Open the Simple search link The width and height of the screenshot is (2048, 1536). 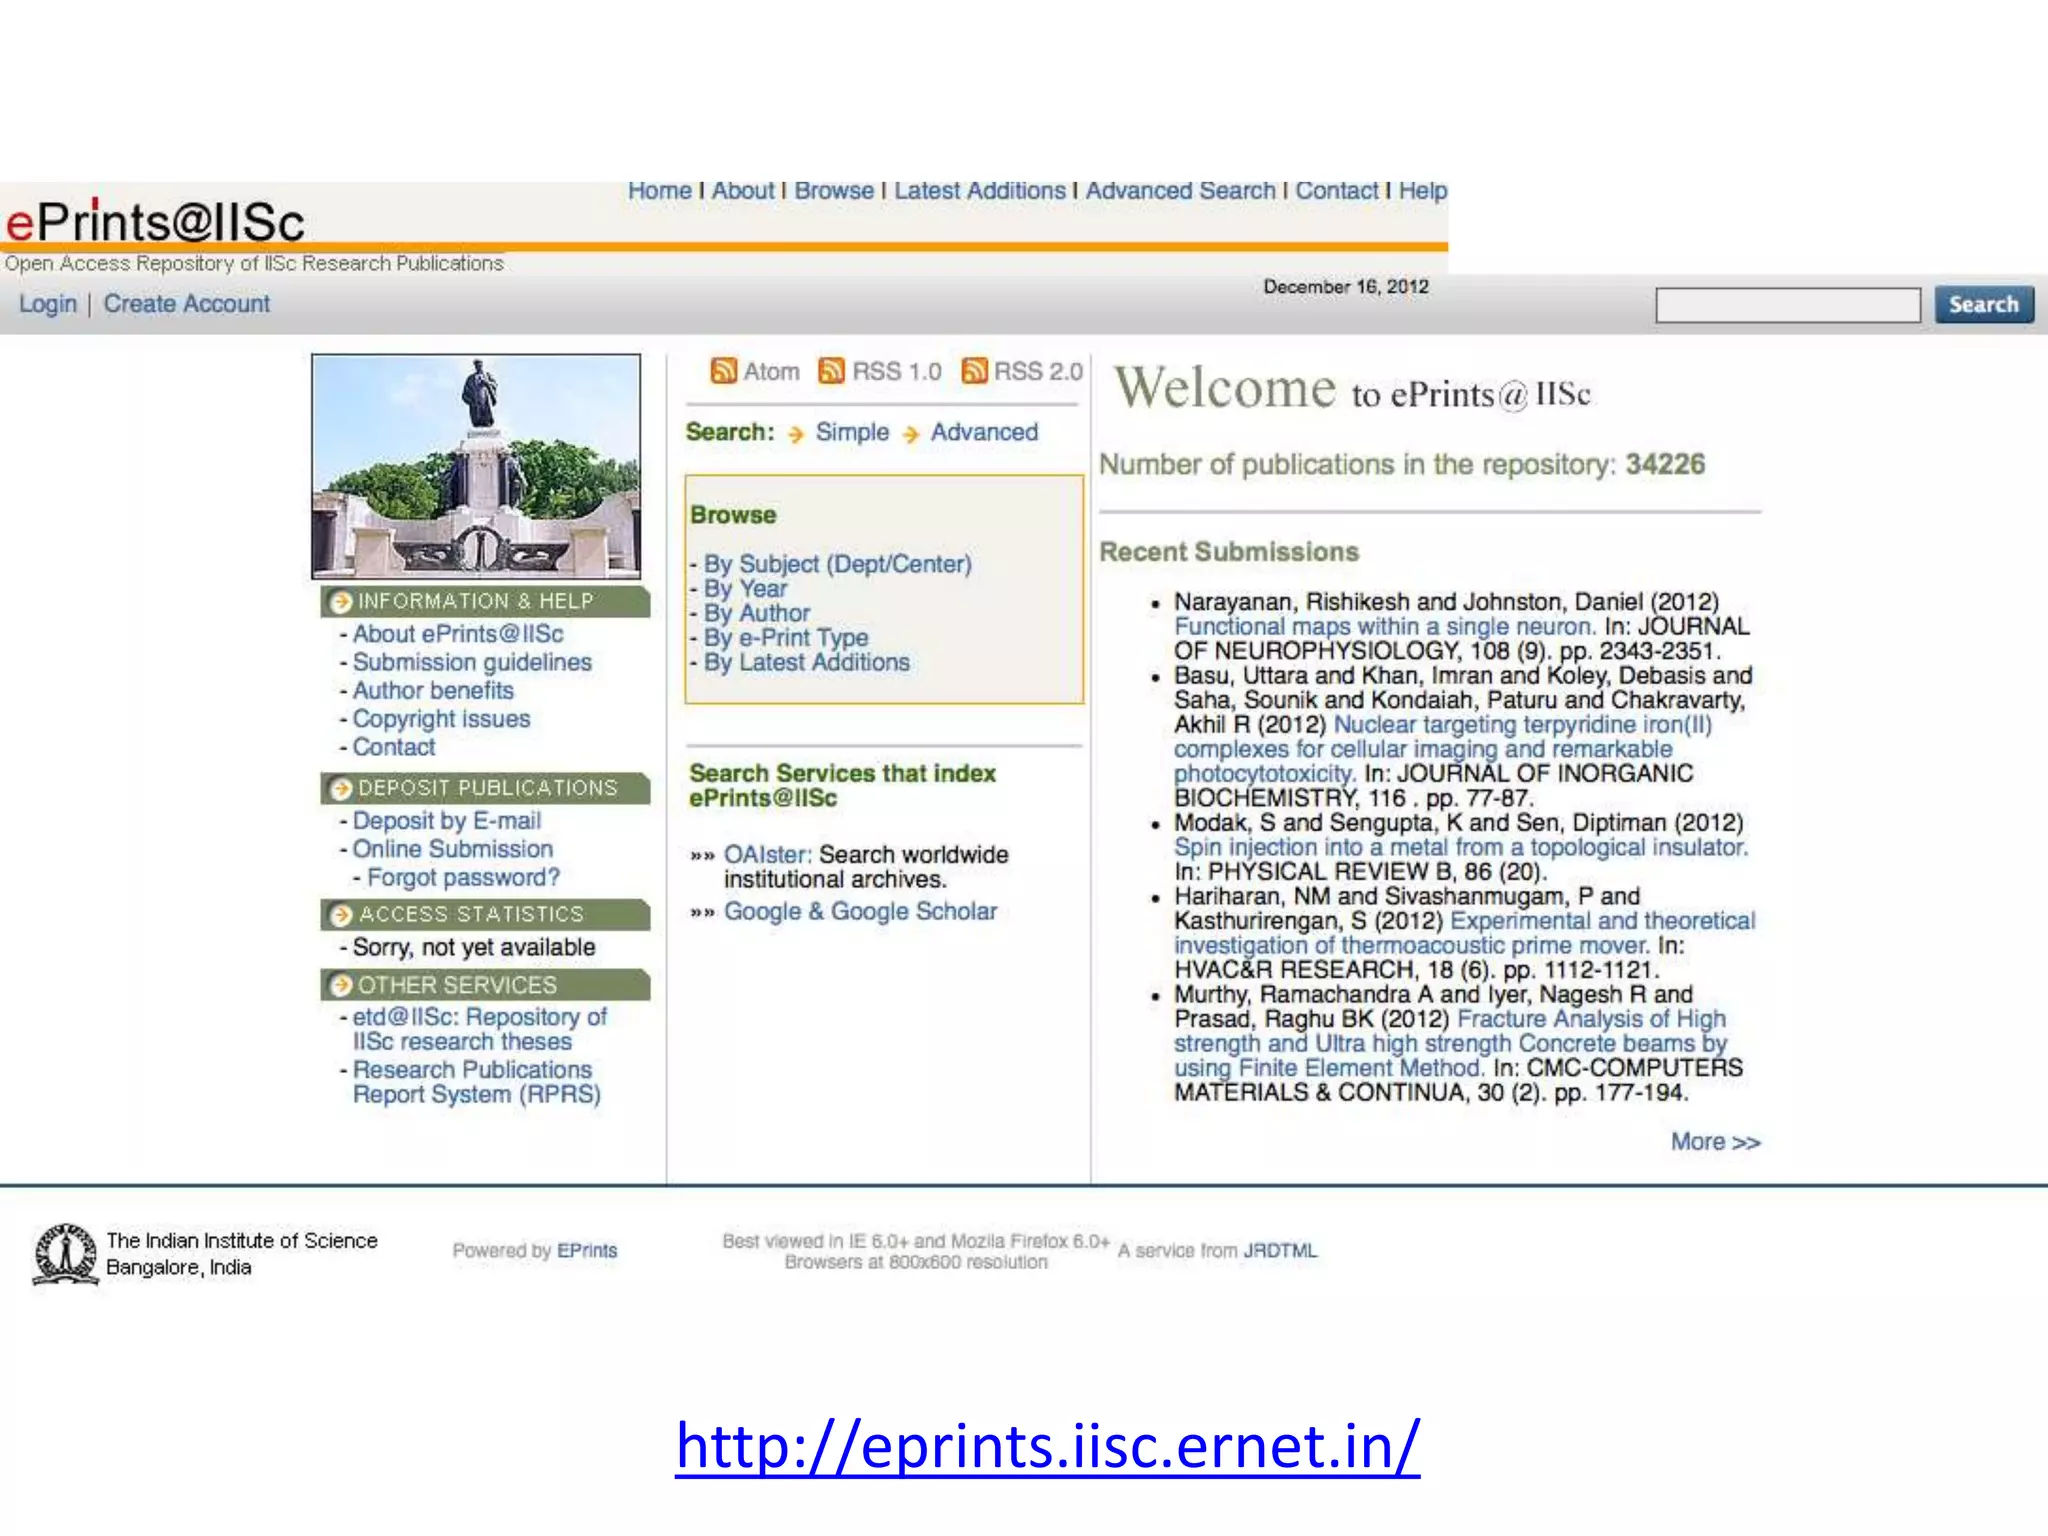click(x=852, y=432)
